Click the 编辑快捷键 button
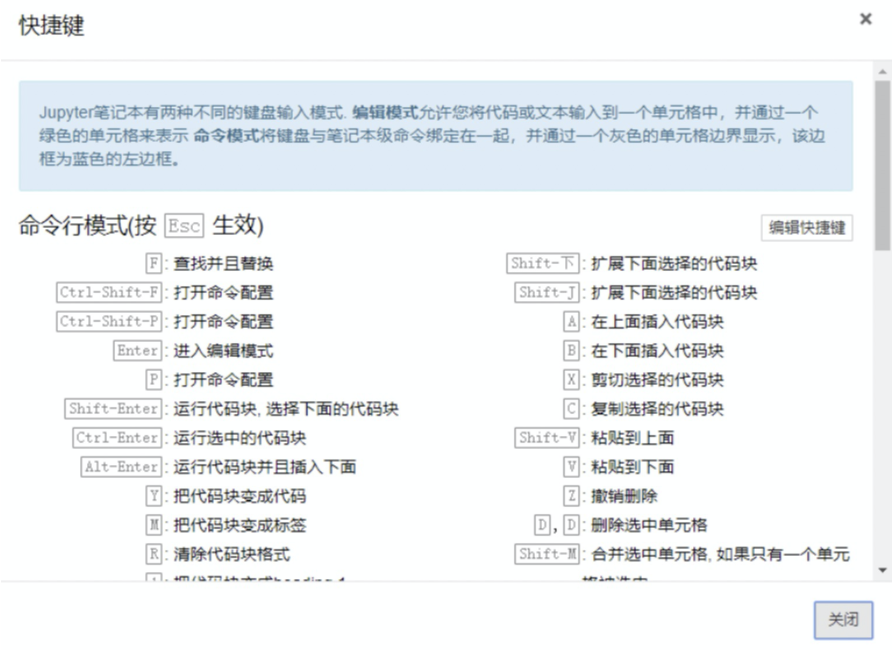Screen dimensions: 896x650 (x=807, y=228)
